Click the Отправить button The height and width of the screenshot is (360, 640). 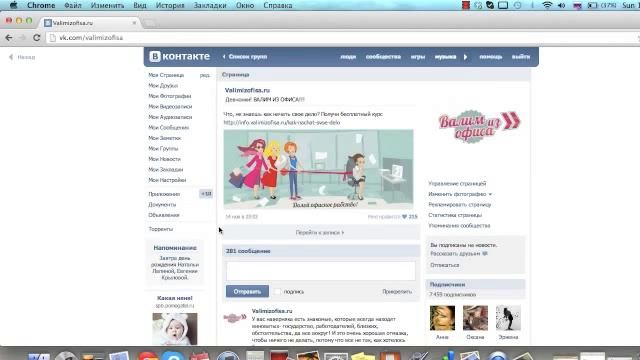pyautogui.click(x=247, y=291)
